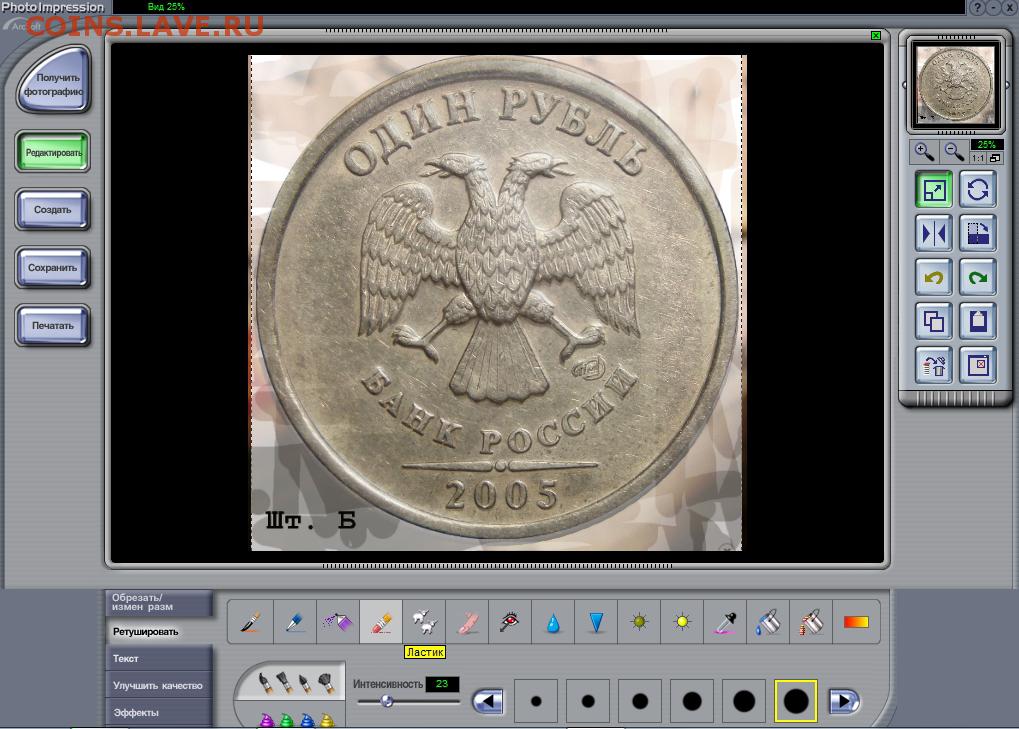The width and height of the screenshot is (1019, 729).
Task: Click the green box atop canvas corner
Action: 875,36
